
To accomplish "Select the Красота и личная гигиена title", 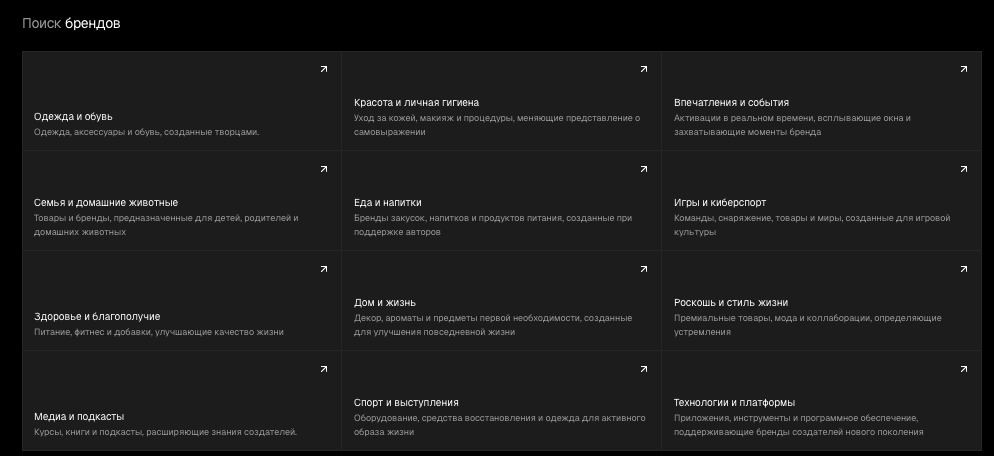I will click(416, 102).
